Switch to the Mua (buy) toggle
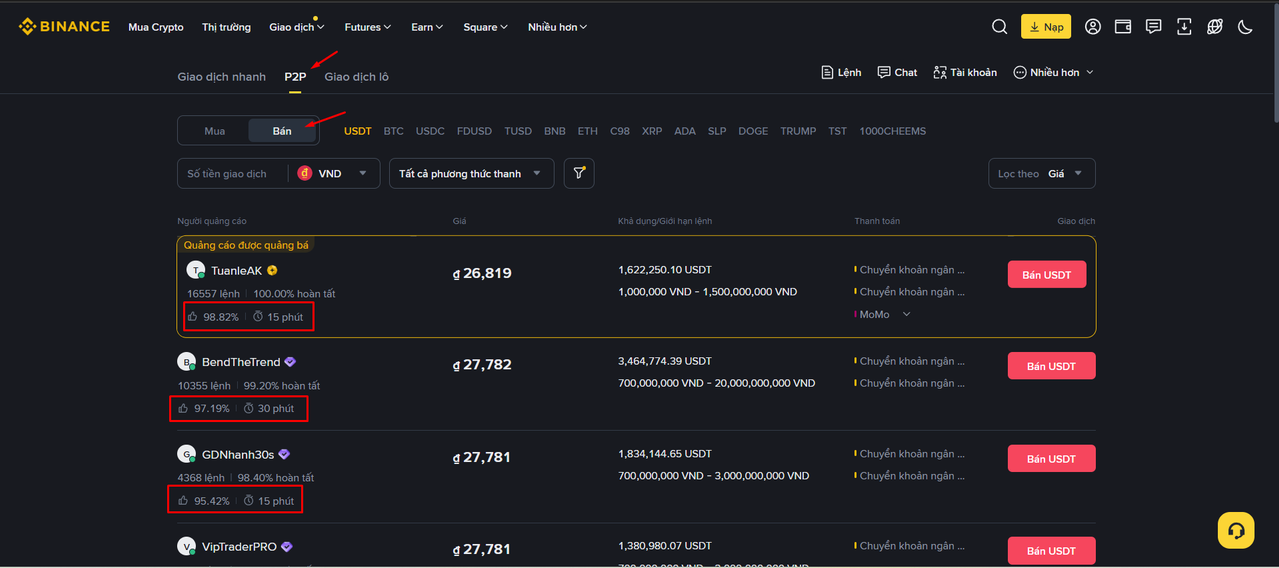Screen dimensions: 1279x568 tap(214, 131)
